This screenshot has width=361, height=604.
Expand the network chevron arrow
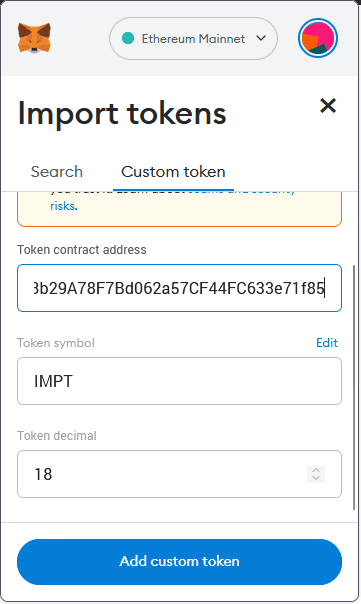[x=261, y=38]
